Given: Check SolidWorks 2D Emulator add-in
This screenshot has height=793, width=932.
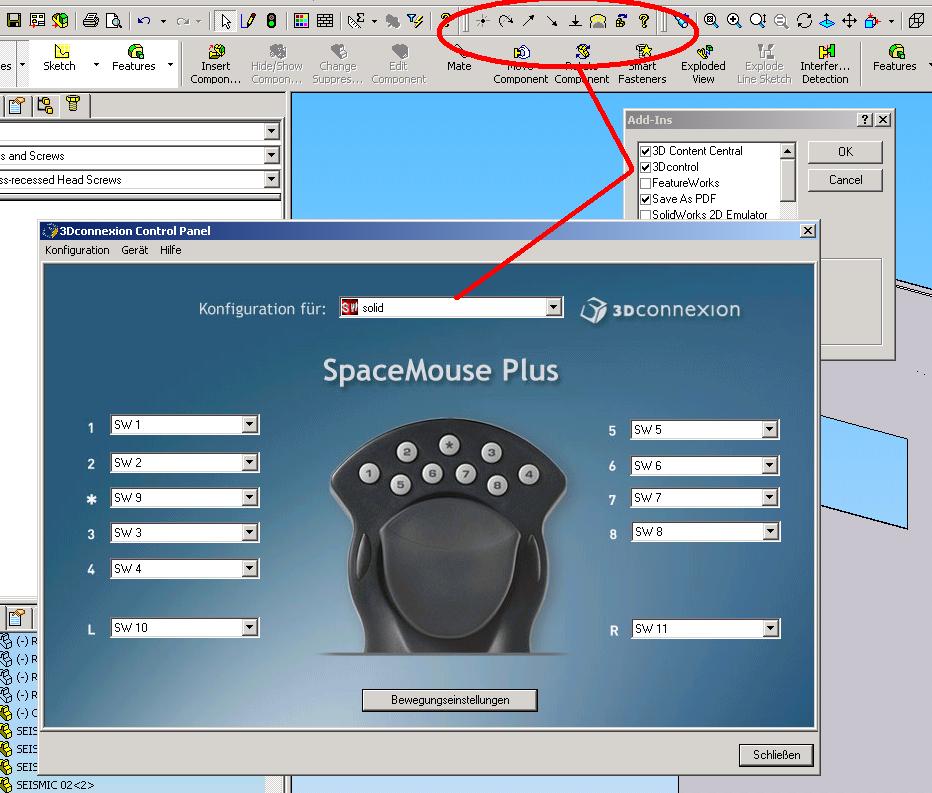Looking at the screenshot, I should pos(646,215).
